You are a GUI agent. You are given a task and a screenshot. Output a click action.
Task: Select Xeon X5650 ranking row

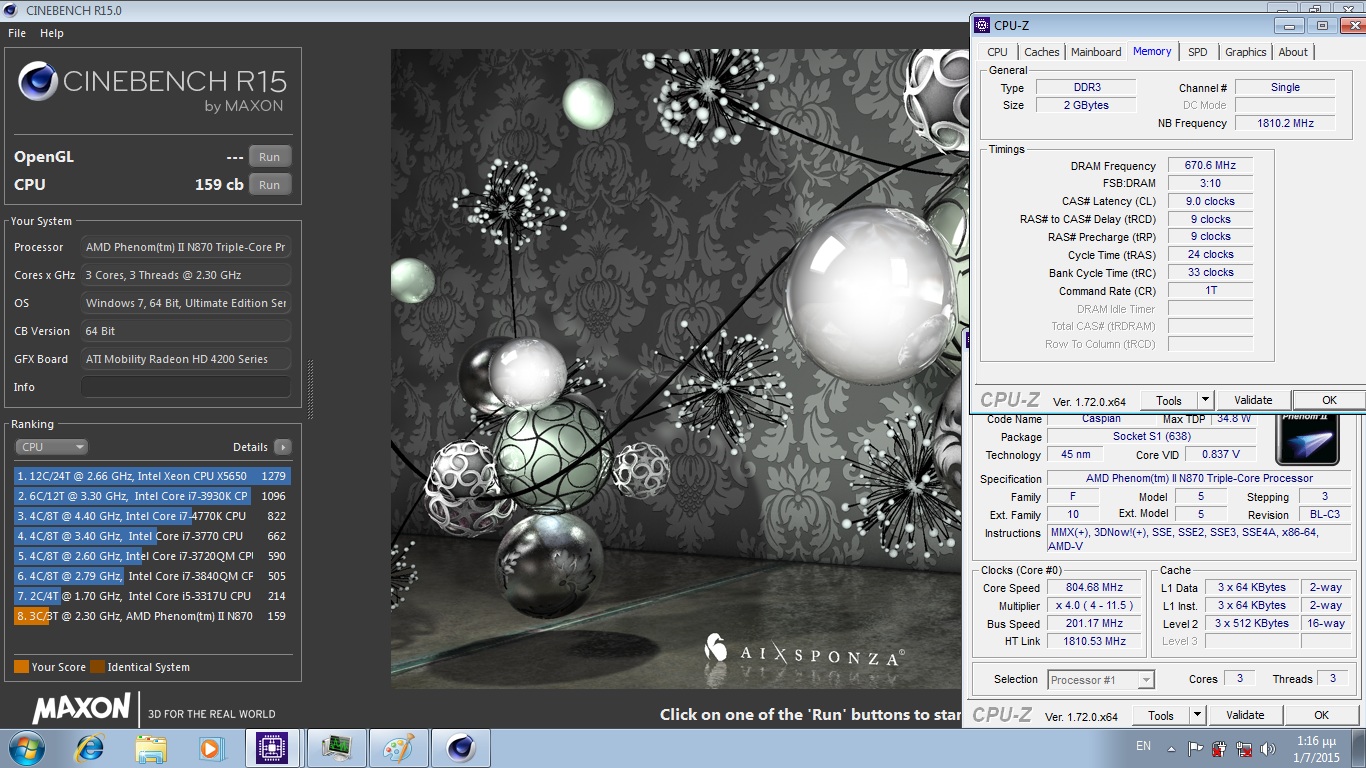pyautogui.click(x=152, y=476)
